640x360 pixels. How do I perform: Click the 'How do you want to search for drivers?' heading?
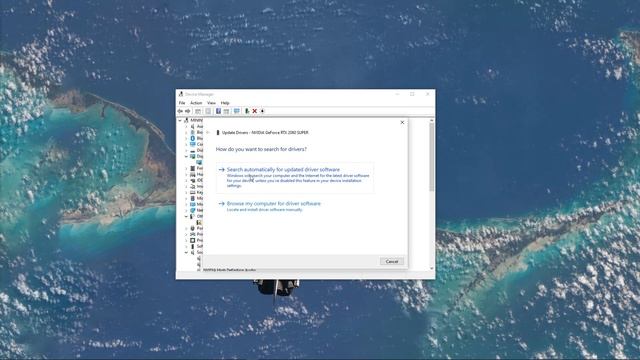pyautogui.click(x=261, y=149)
